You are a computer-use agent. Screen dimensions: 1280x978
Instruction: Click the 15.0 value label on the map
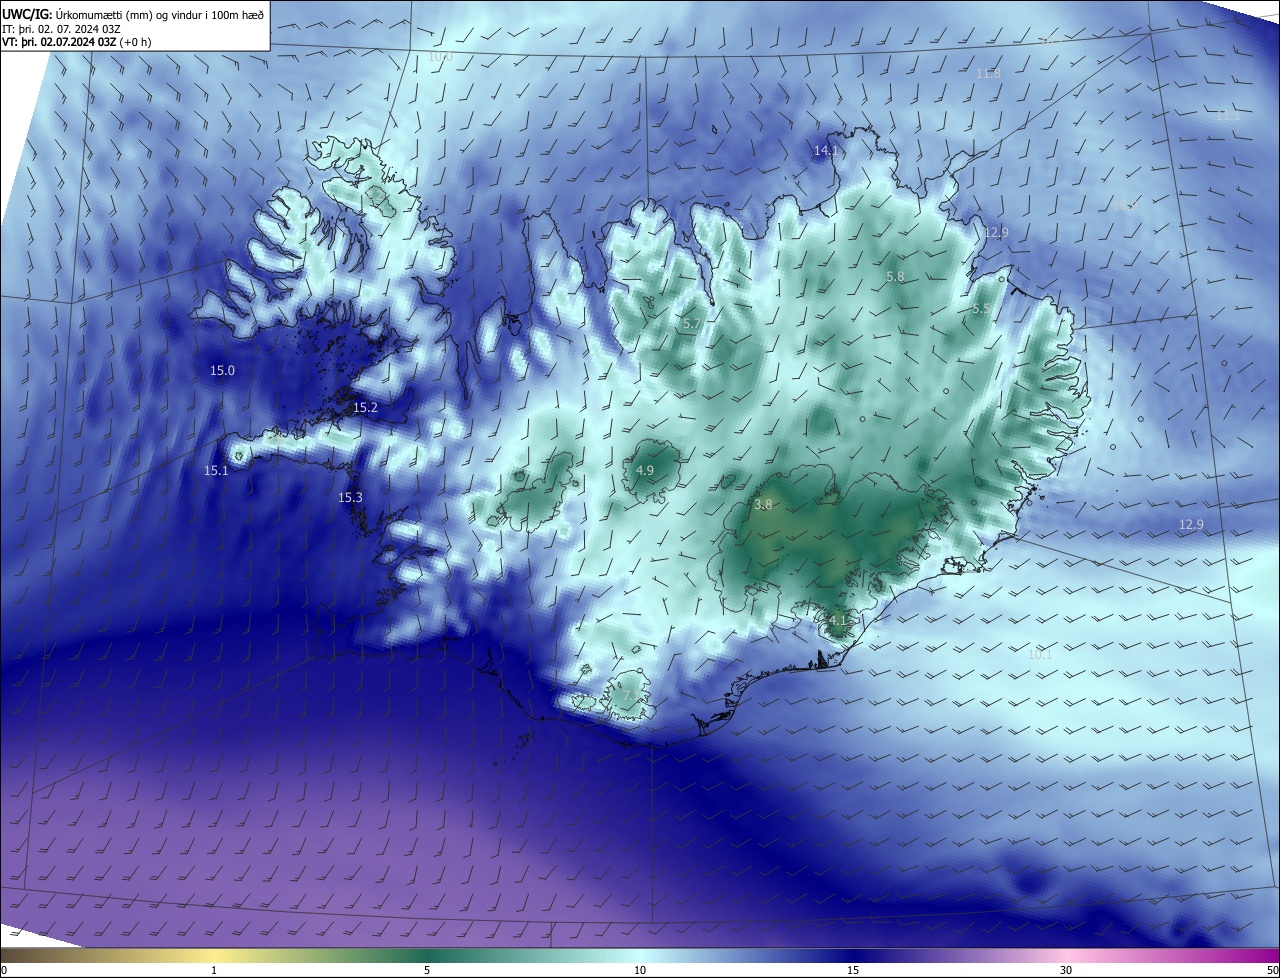click(x=222, y=371)
